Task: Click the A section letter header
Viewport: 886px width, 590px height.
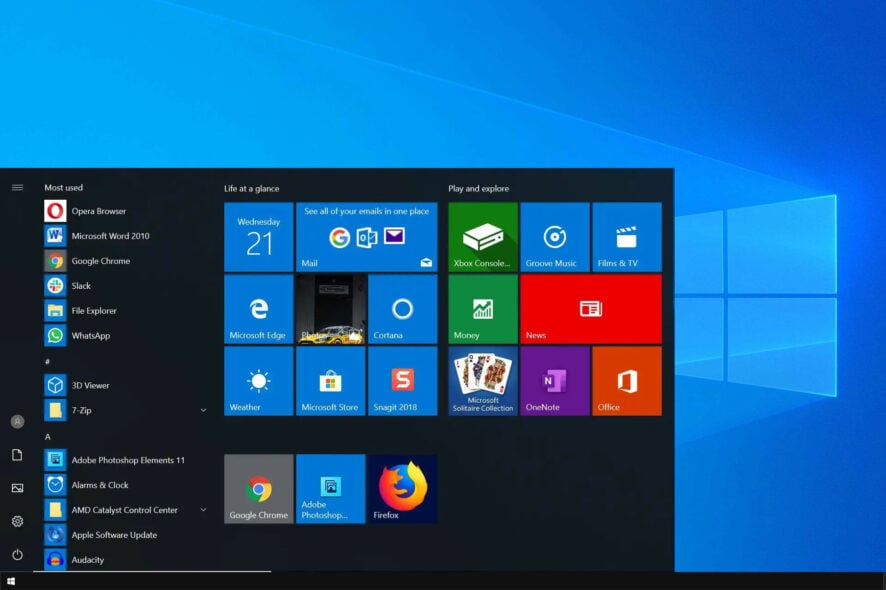Action: 47,437
